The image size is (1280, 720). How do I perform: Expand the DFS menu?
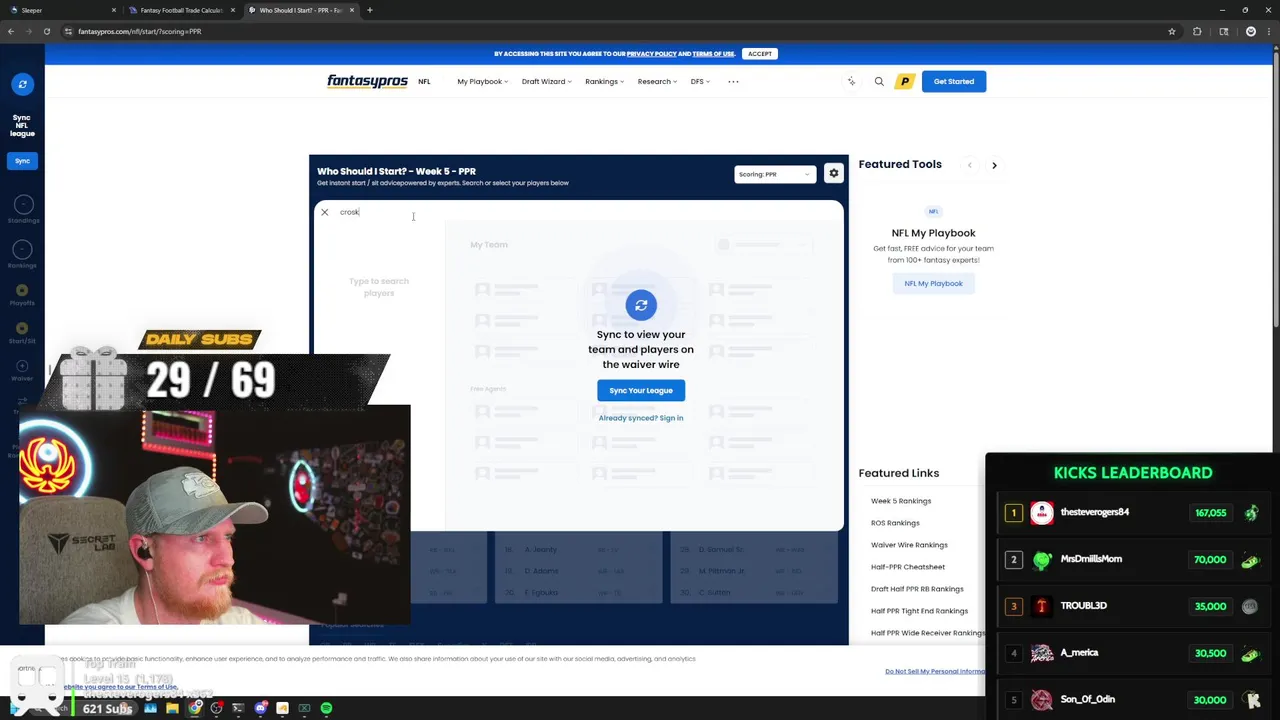[700, 81]
